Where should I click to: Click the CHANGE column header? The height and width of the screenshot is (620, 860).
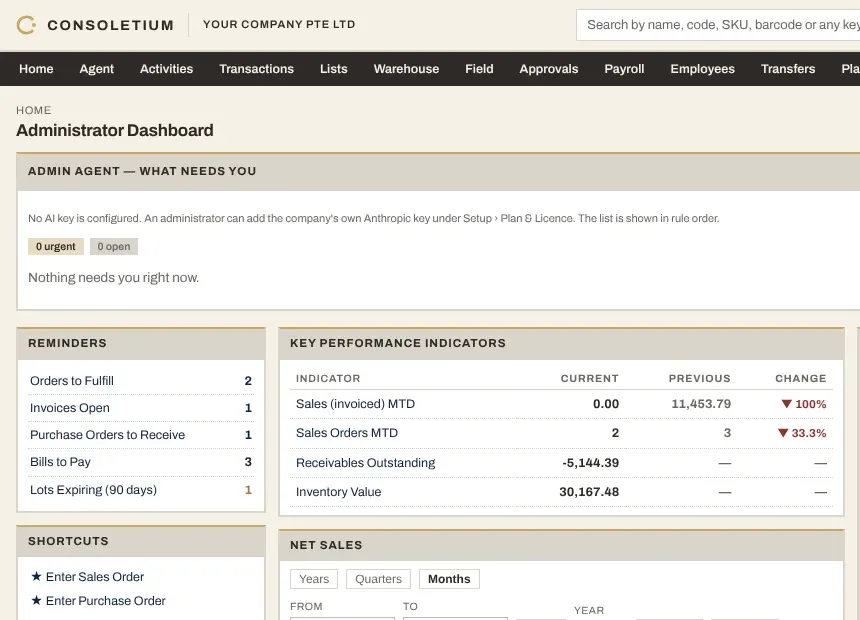(x=800, y=378)
